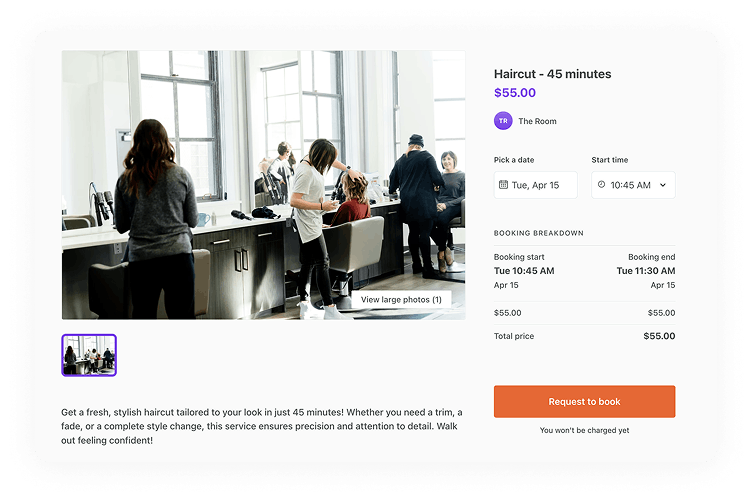Click the BOOKING BREAKDOWN heading
The image size is (752, 501).
[x=539, y=233]
